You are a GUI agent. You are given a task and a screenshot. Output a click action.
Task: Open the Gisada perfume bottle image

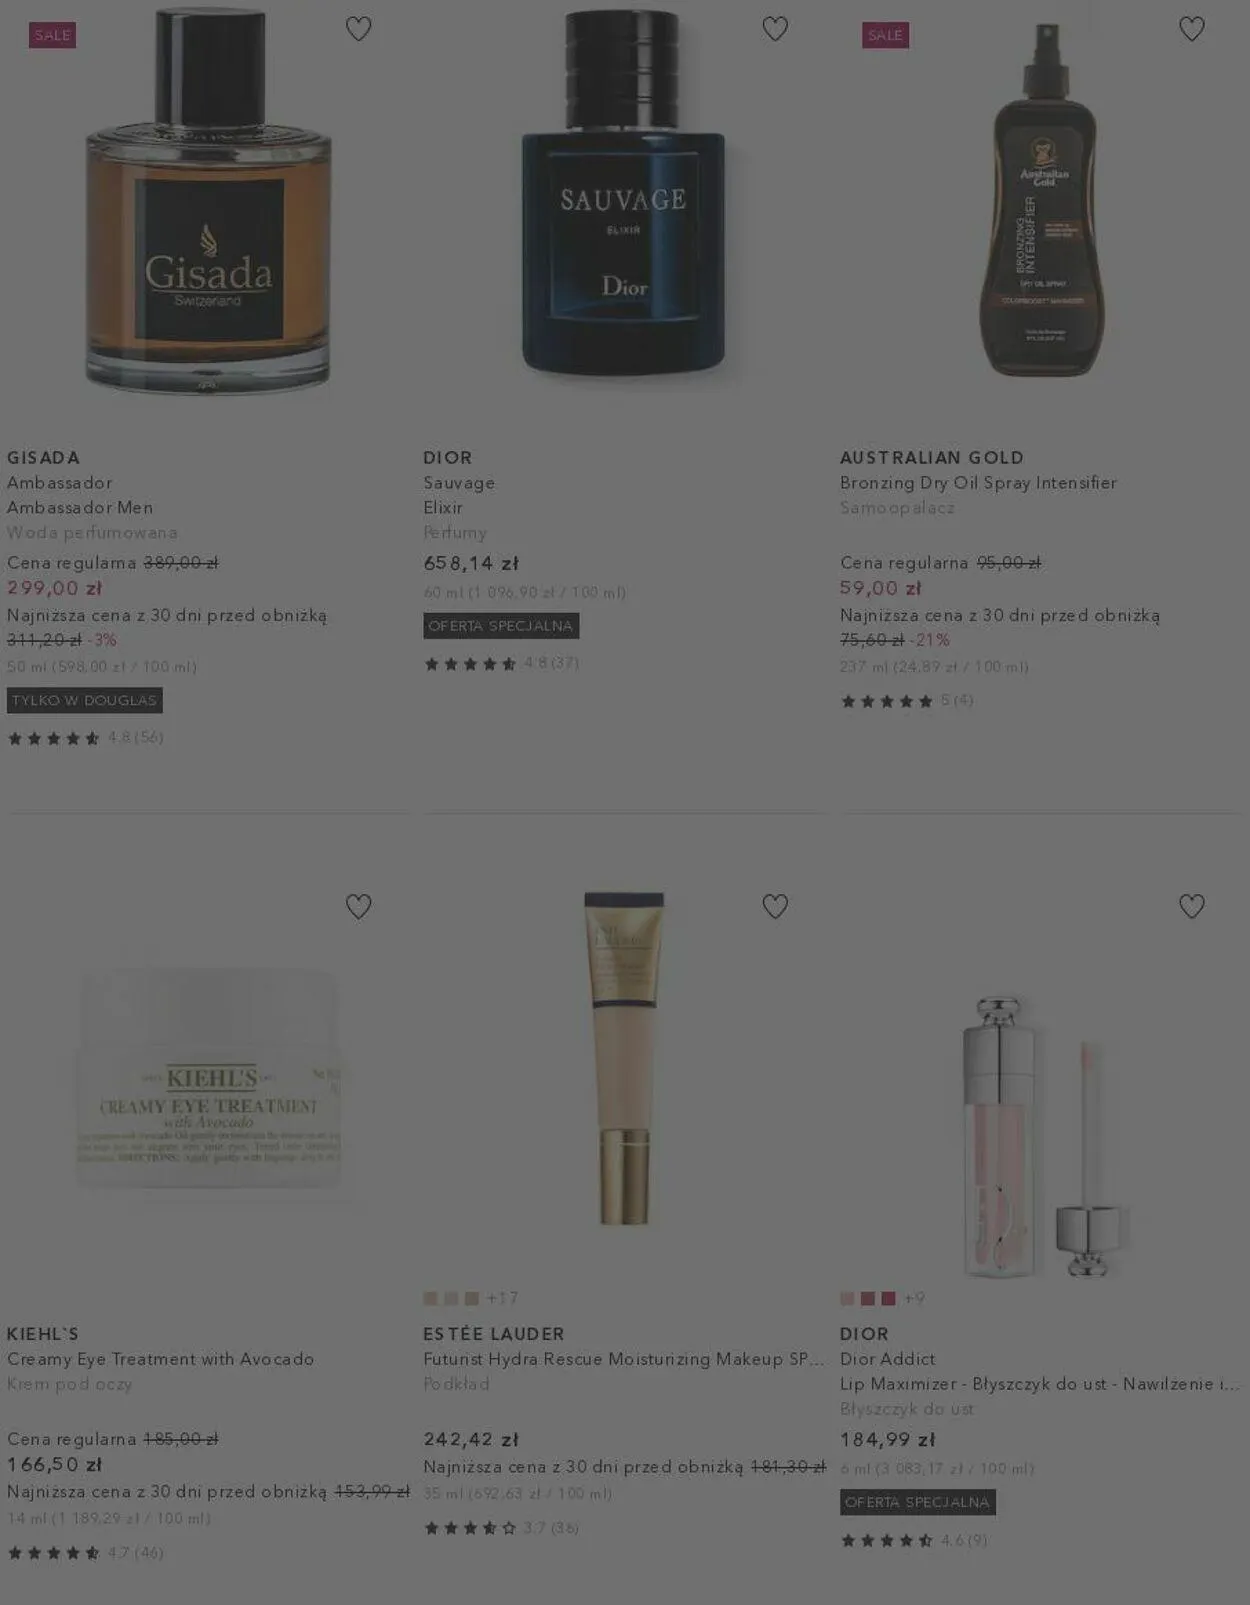tap(208, 202)
